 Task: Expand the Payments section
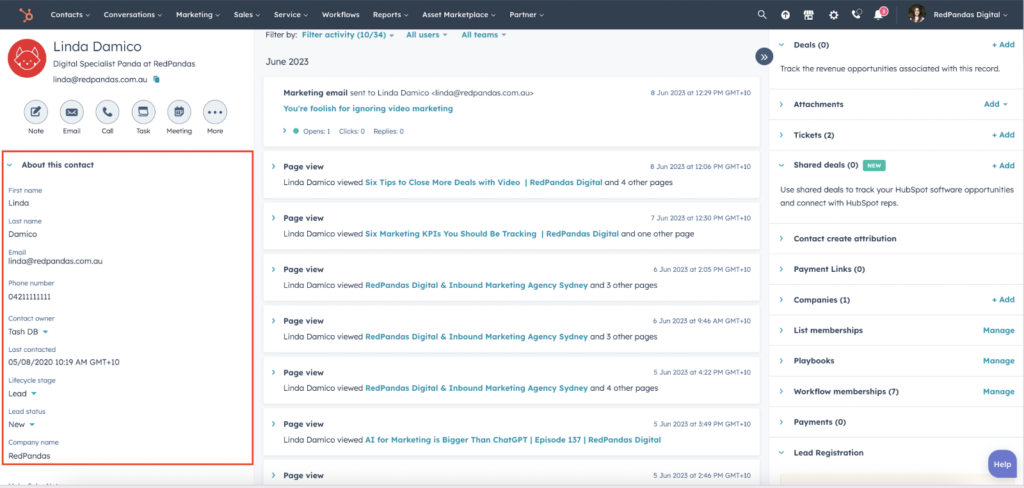pyautogui.click(x=782, y=422)
